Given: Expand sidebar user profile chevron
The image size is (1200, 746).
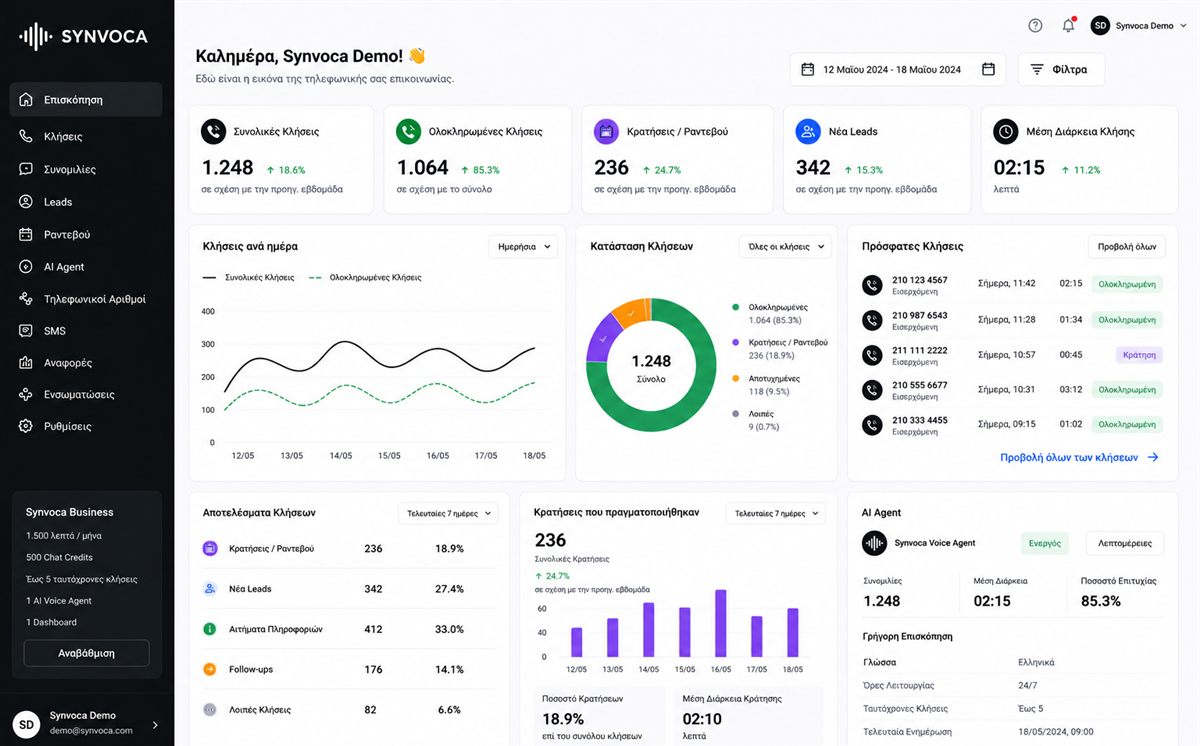Looking at the screenshot, I should [154, 725].
